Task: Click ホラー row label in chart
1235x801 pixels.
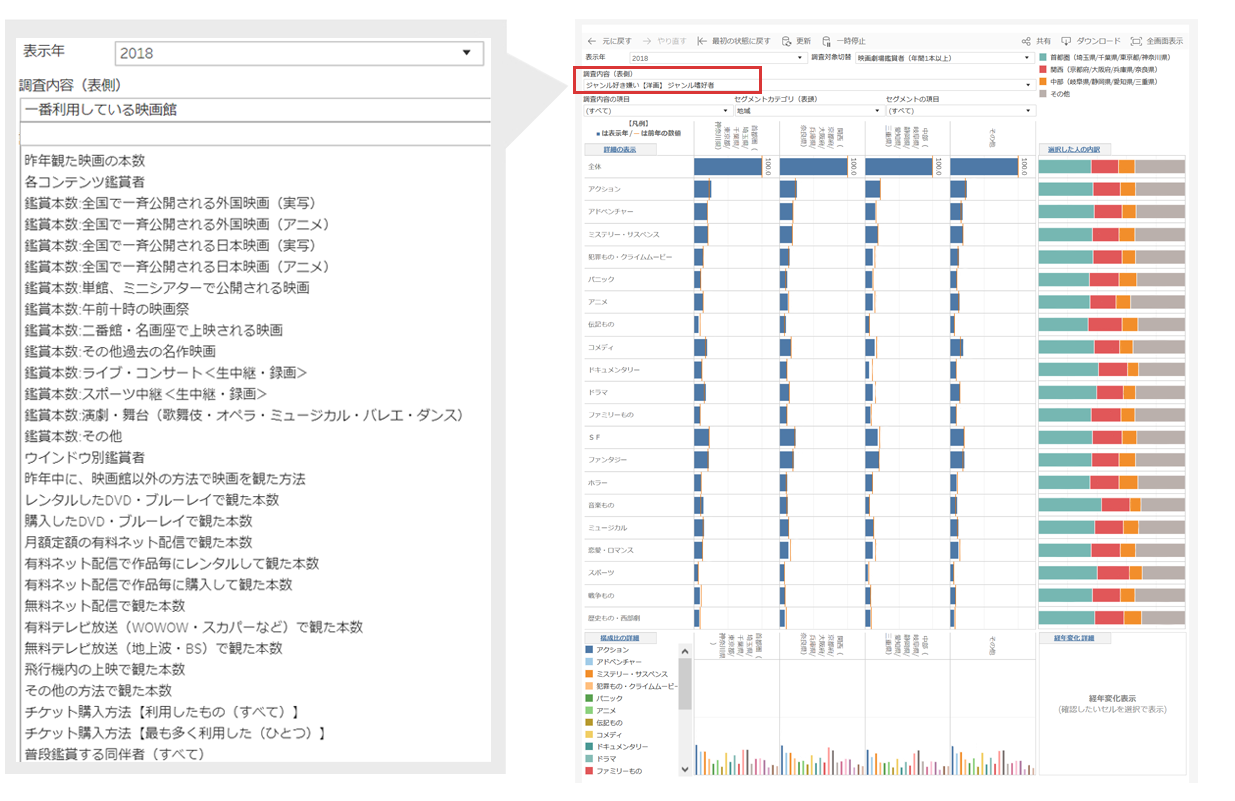Action: point(598,483)
